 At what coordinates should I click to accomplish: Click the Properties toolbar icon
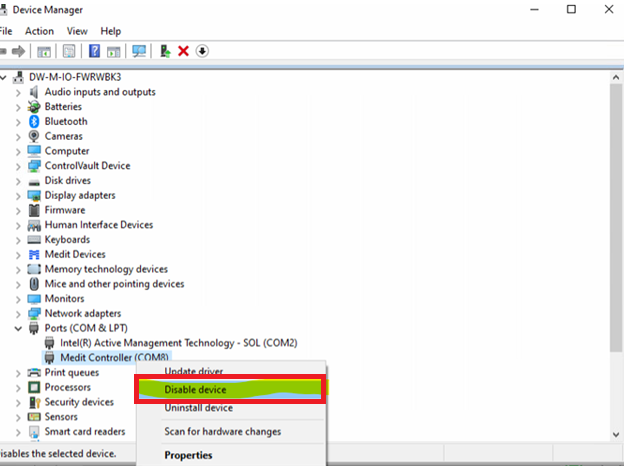(69, 51)
